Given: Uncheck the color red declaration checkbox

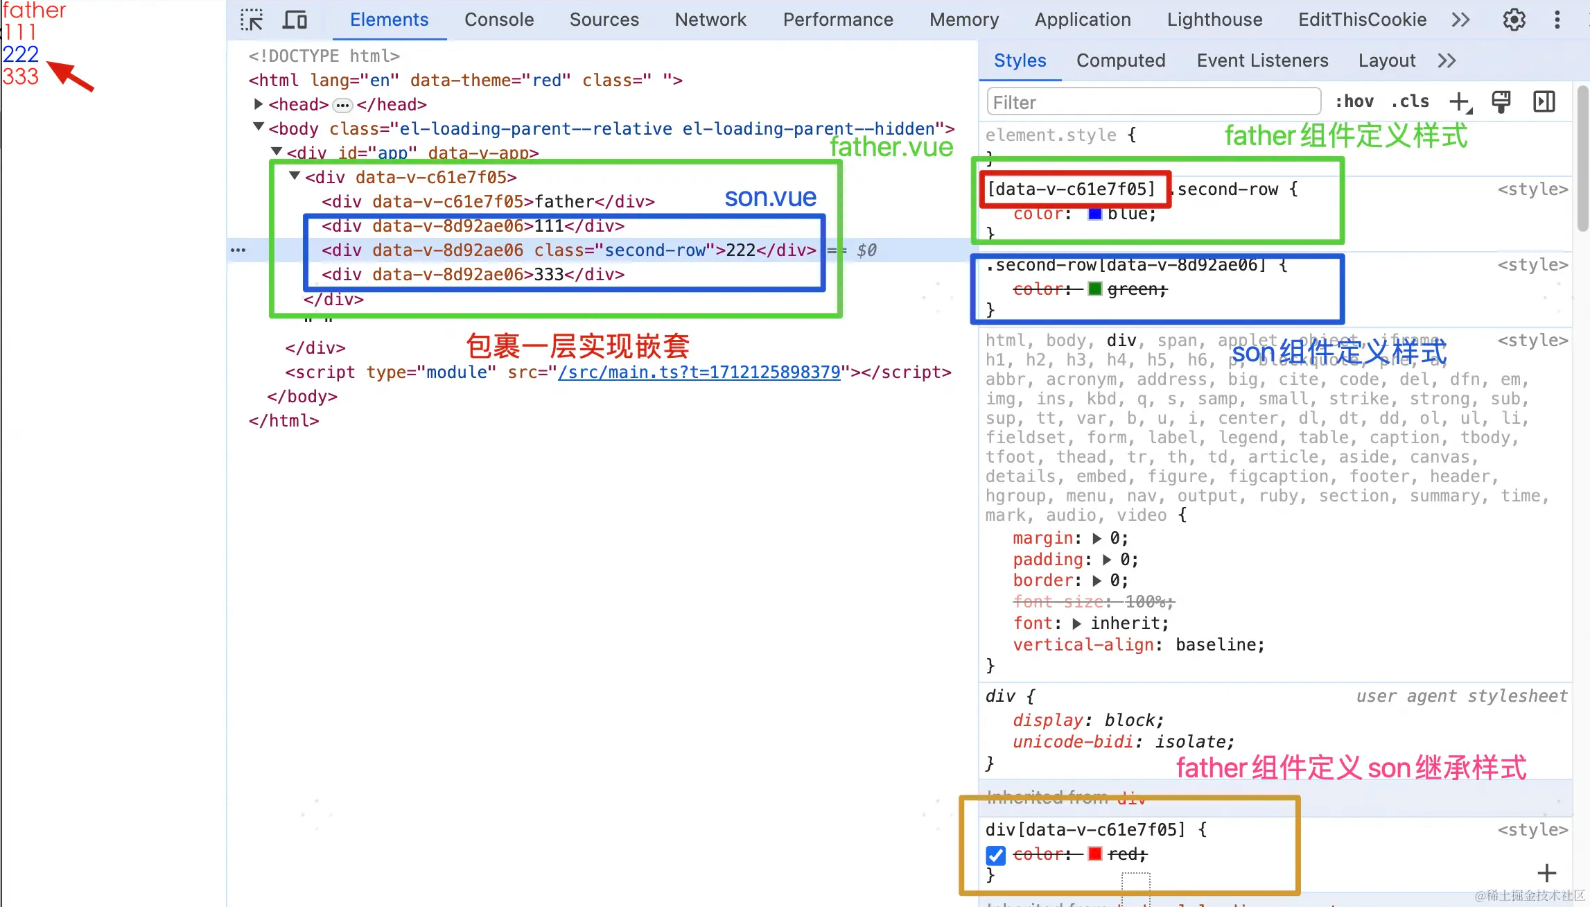Looking at the screenshot, I should (x=996, y=855).
